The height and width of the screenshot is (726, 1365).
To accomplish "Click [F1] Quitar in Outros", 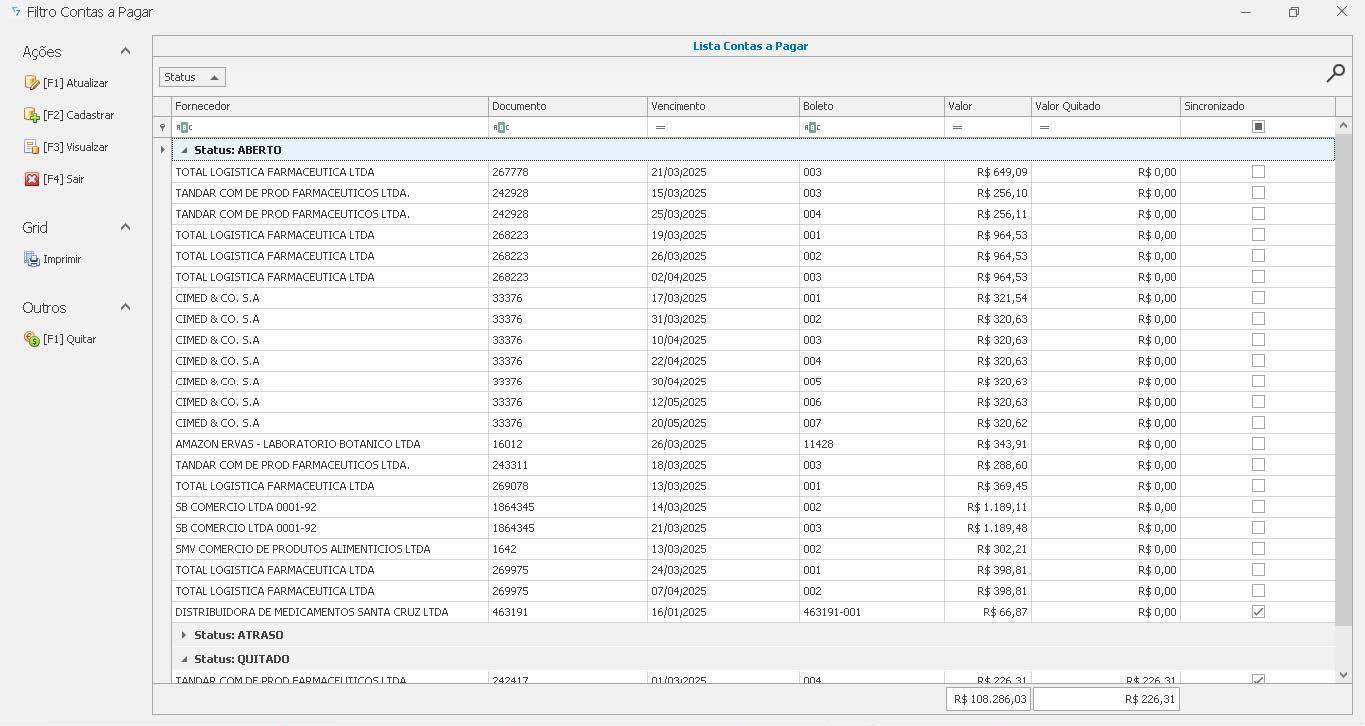I will click(x=69, y=339).
